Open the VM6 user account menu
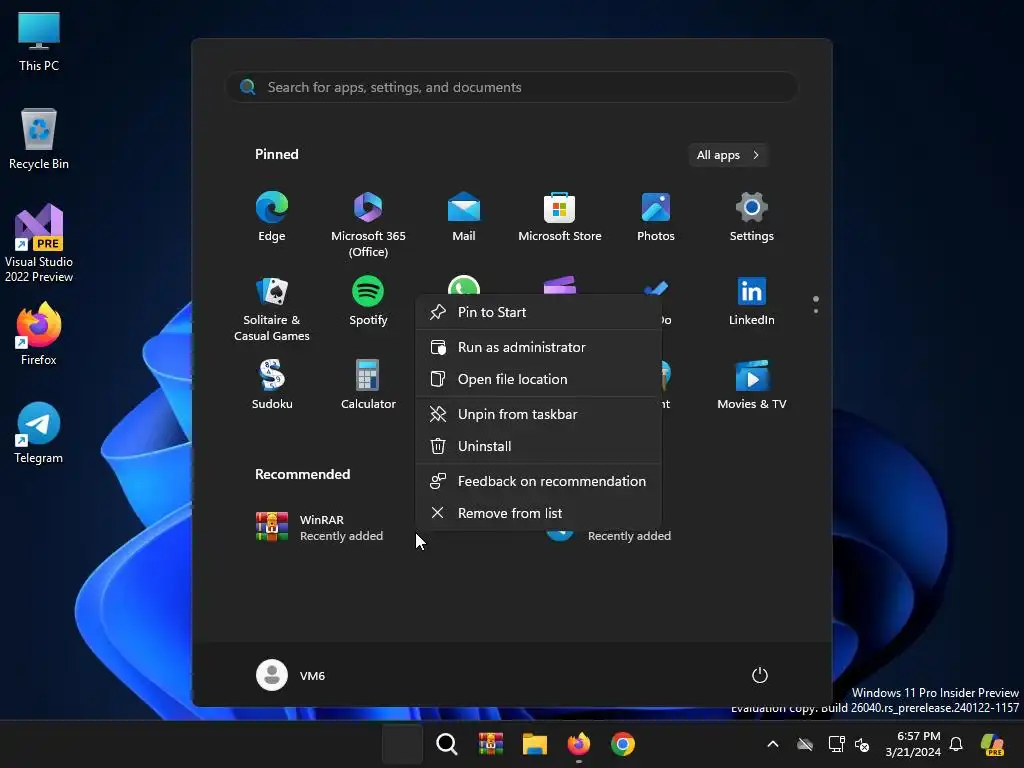 291,675
